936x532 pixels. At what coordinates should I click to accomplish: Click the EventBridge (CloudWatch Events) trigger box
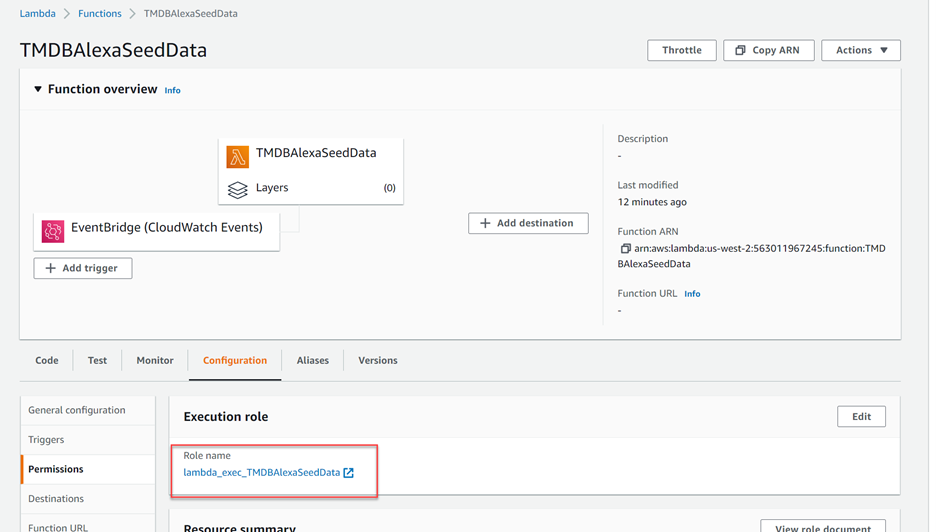(156, 232)
